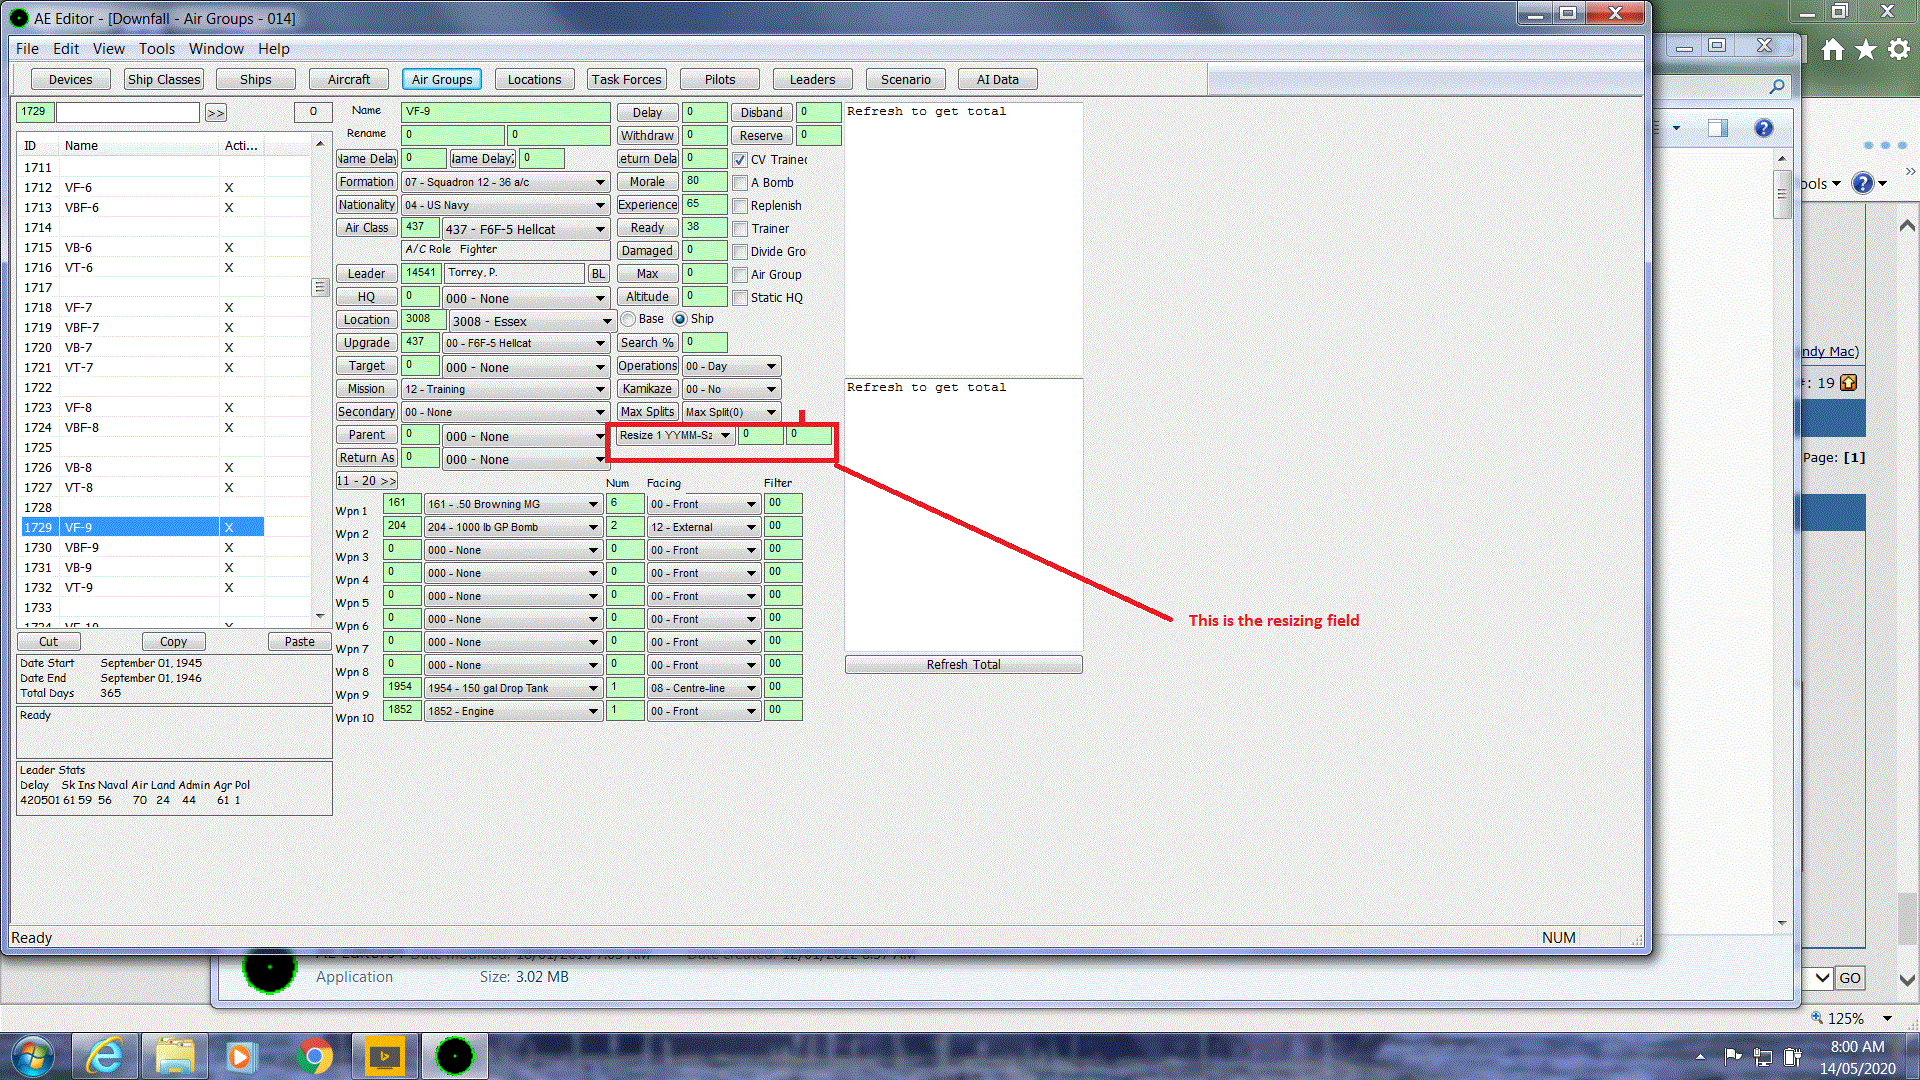Click the Cut button
Viewport: 1920px width, 1080px height.
(x=49, y=642)
